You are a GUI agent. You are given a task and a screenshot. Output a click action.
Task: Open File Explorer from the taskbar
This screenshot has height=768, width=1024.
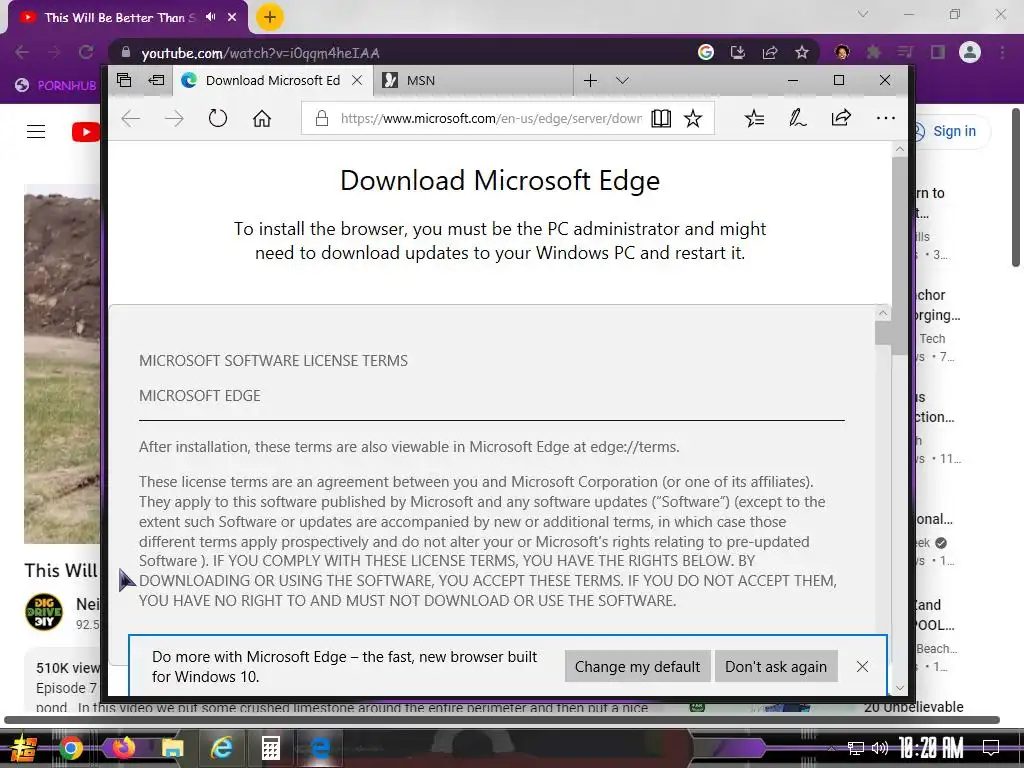(x=172, y=748)
